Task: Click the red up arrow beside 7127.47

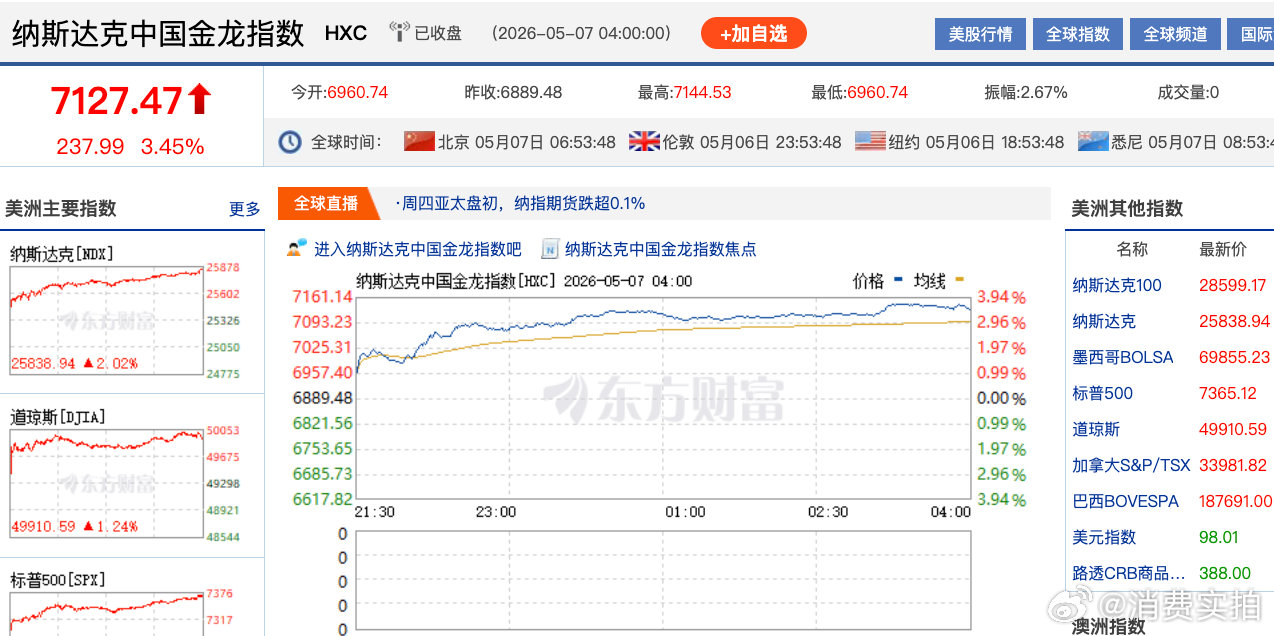Action: coord(200,100)
